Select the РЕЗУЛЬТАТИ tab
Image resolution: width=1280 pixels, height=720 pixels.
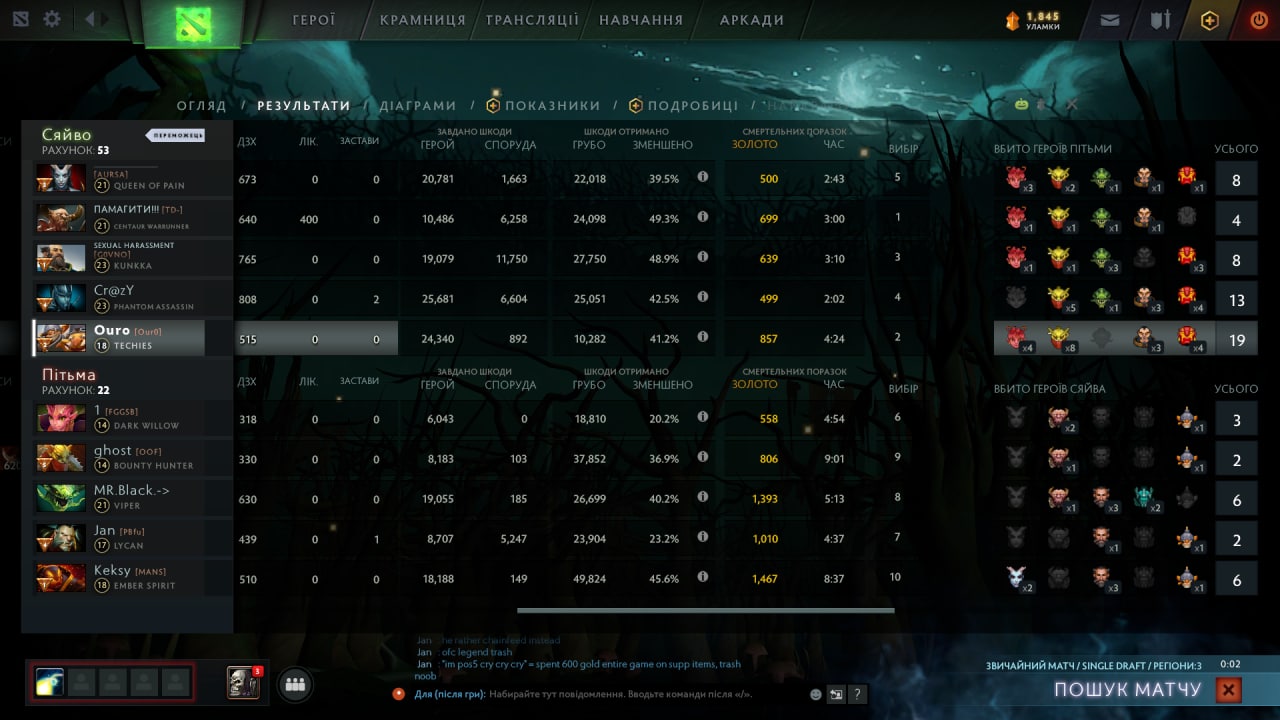304,105
